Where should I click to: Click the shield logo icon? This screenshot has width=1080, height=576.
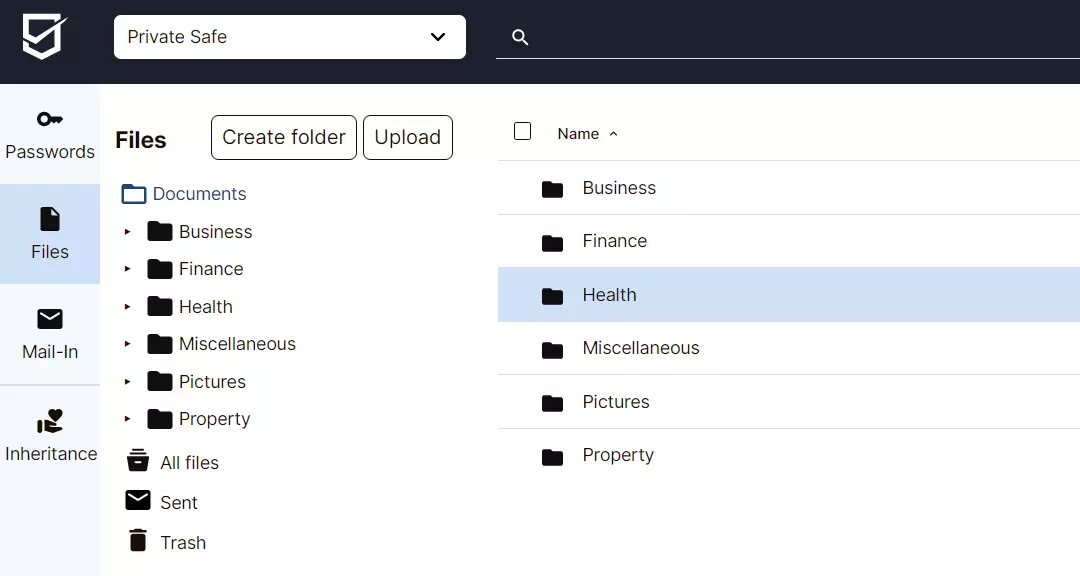pos(45,37)
